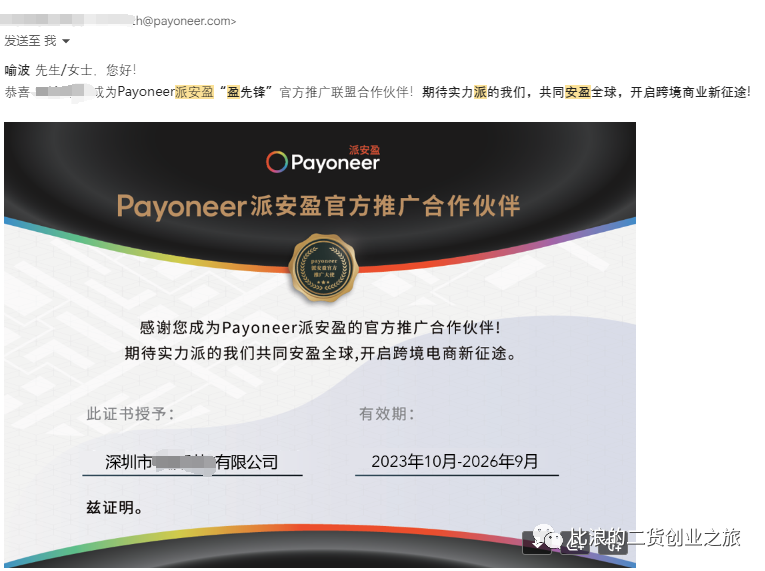Screen dimensions: 765x571
Task: Click the quoted "盈先锋" text
Action: point(246,92)
